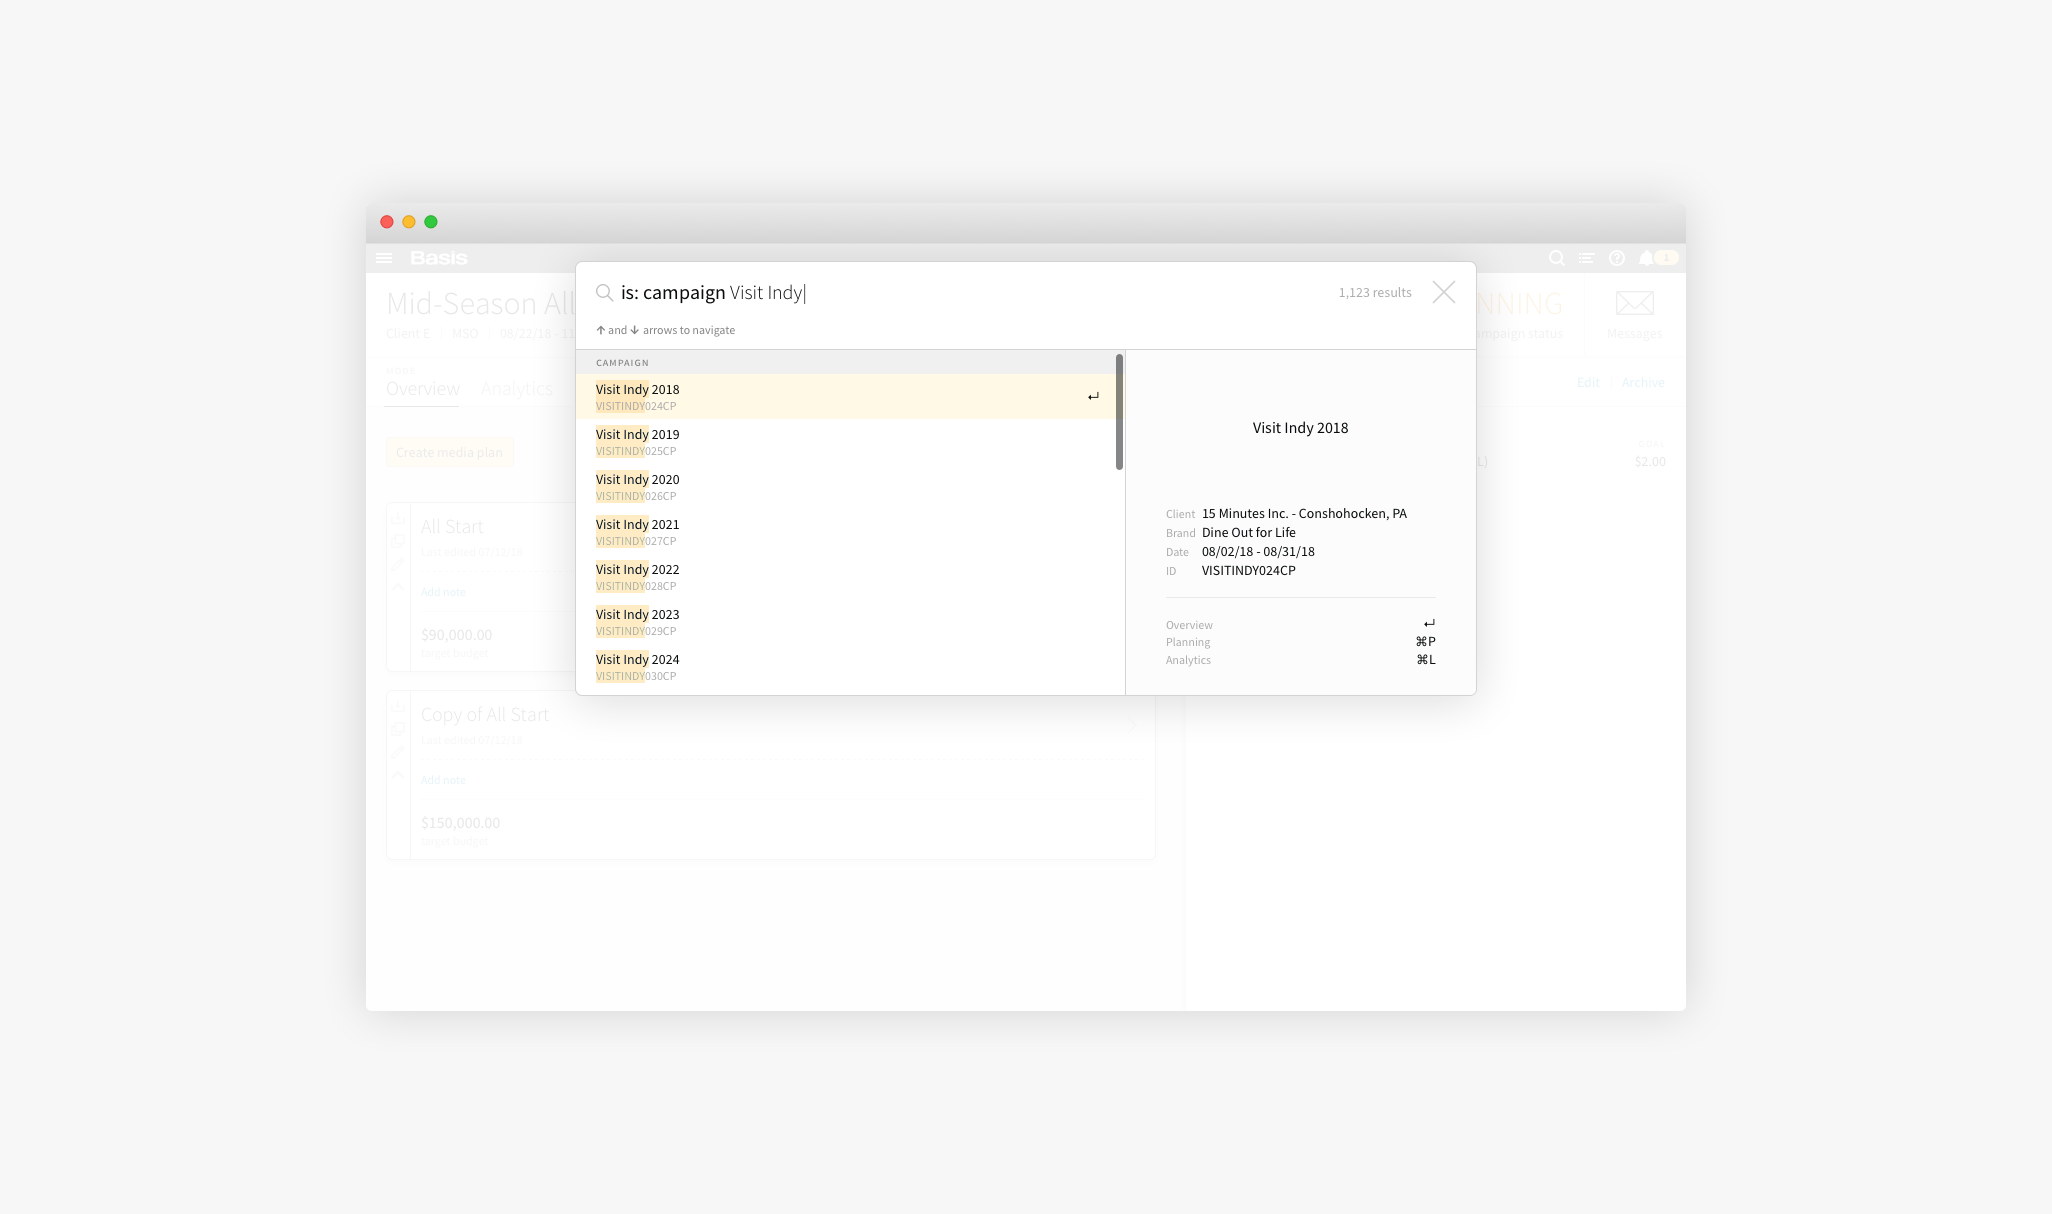Screen dimensions: 2052x1214
Task: Open the Messages envelope icon
Action: point(1634,303)
